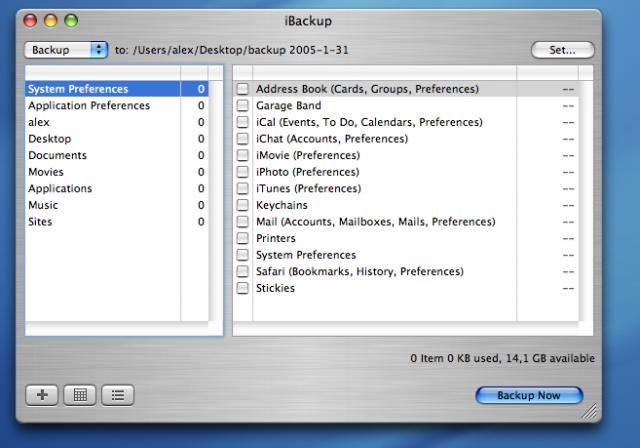Check the Mail checkbox

pos(242,222)
